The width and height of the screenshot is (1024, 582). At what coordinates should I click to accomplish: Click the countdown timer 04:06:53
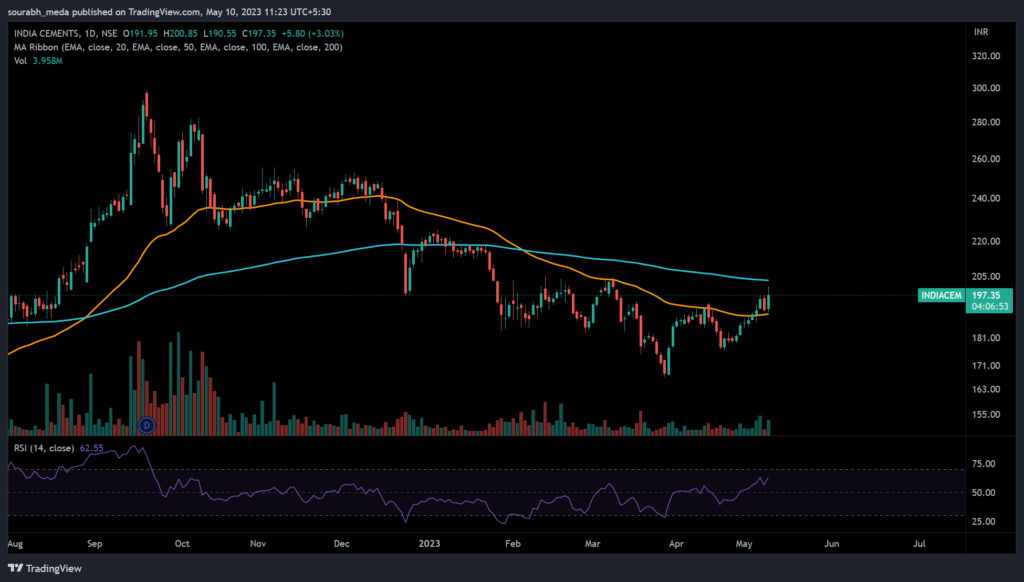989,306
